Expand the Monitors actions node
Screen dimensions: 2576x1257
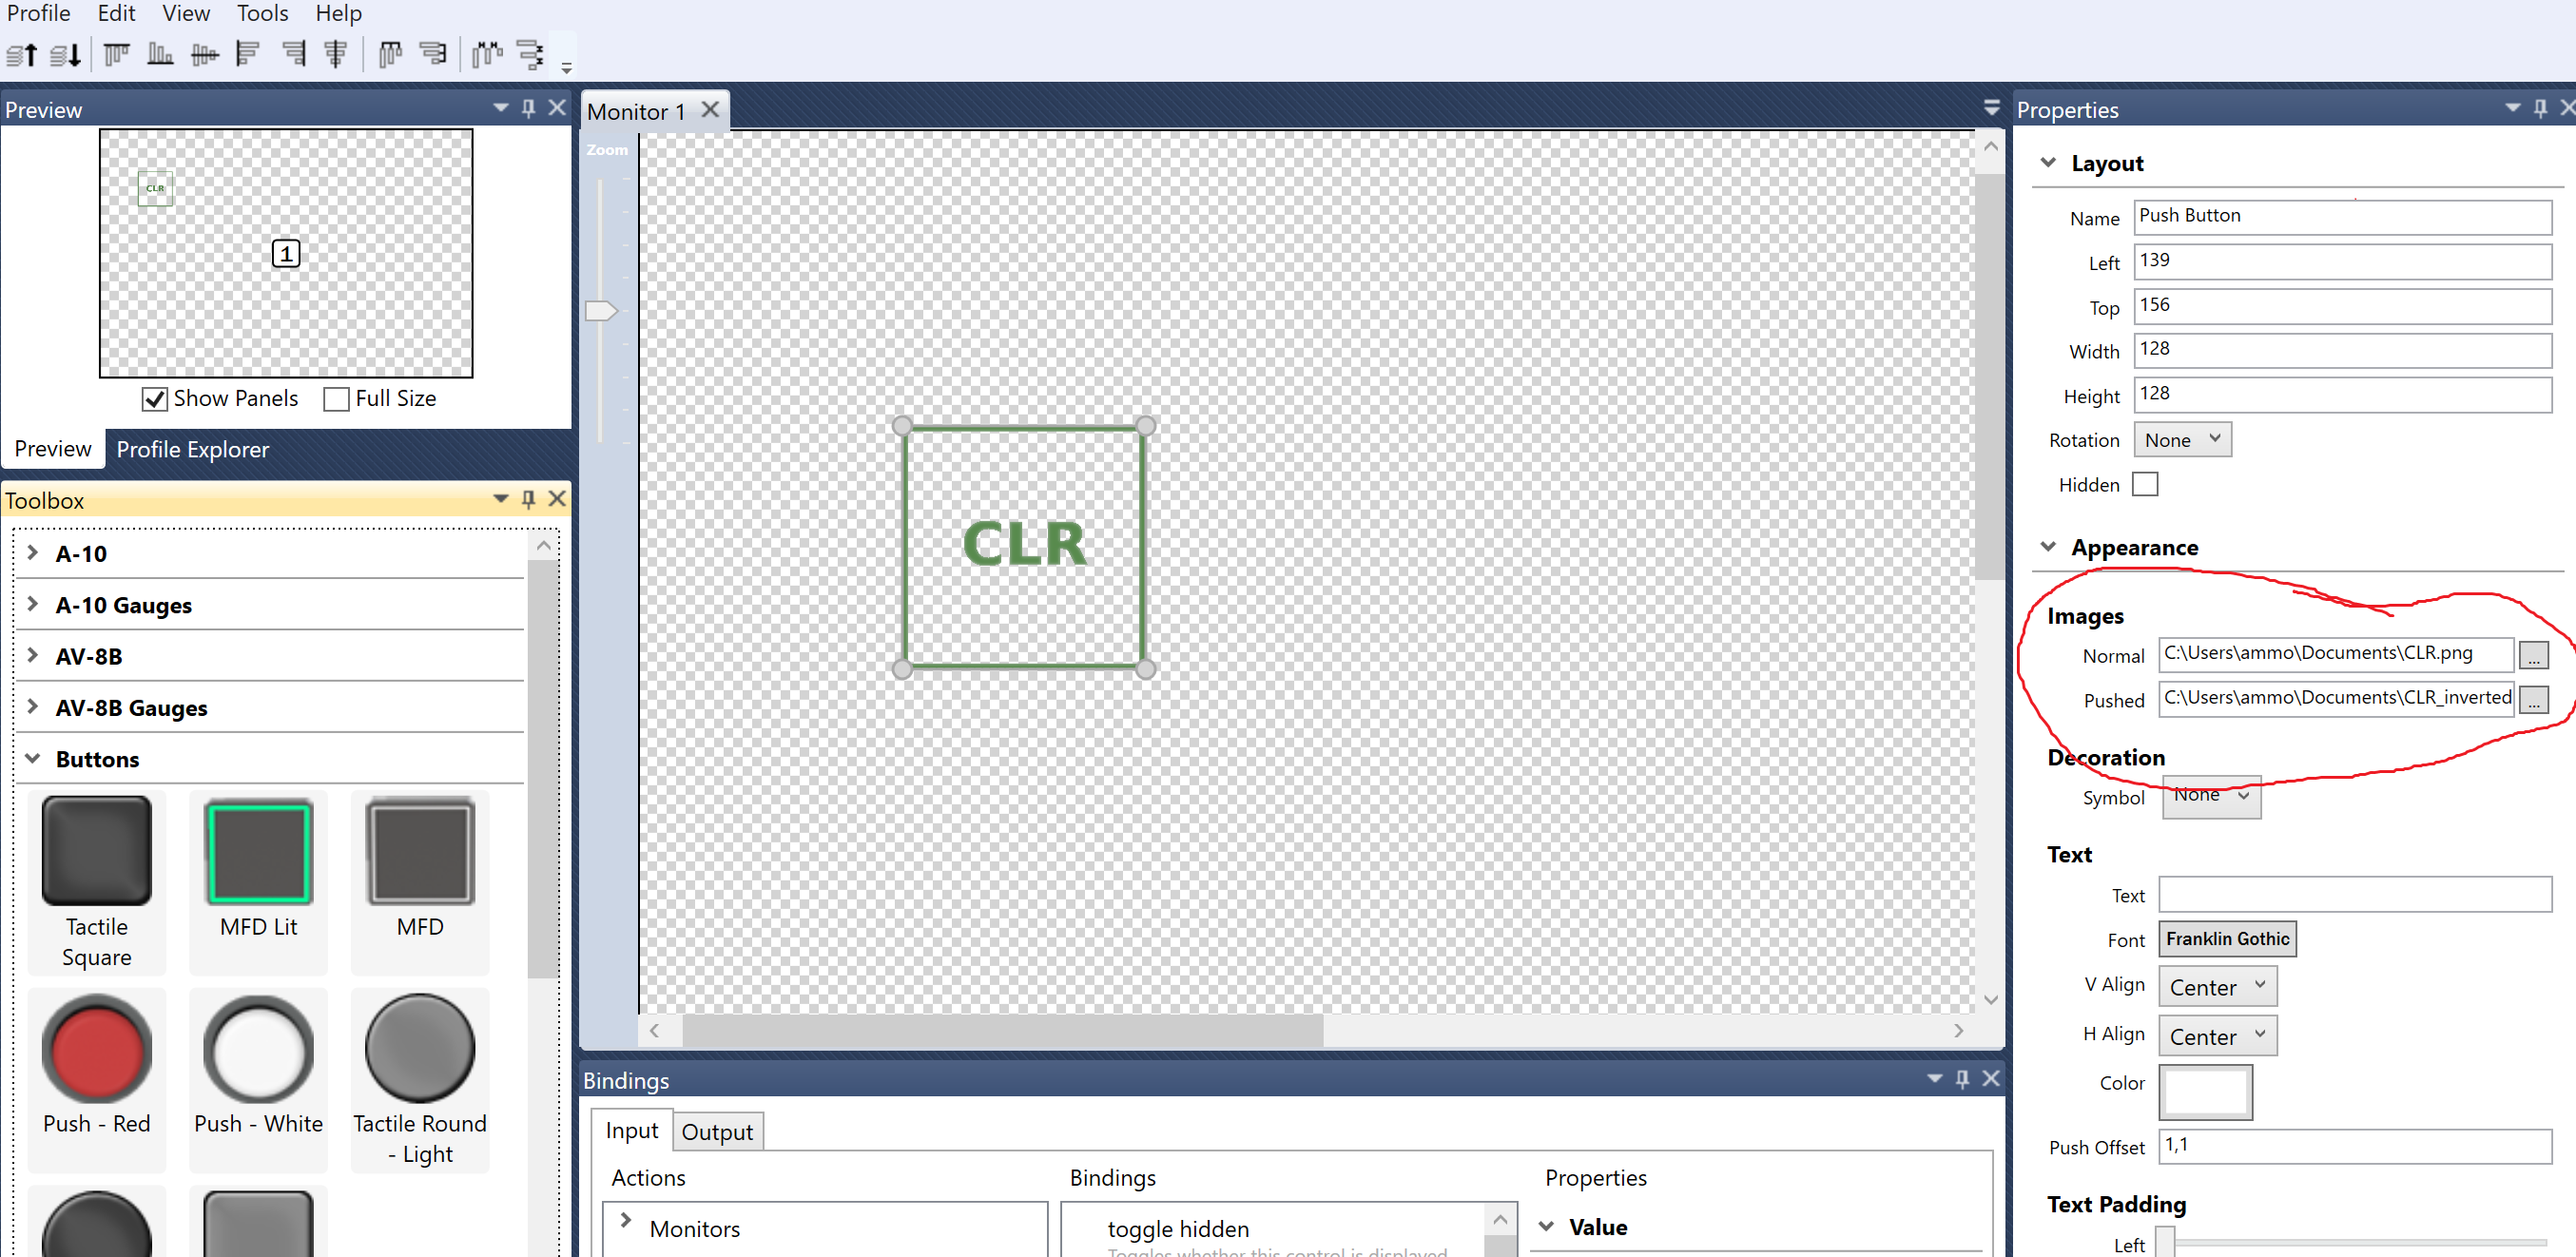(626, 1220)
